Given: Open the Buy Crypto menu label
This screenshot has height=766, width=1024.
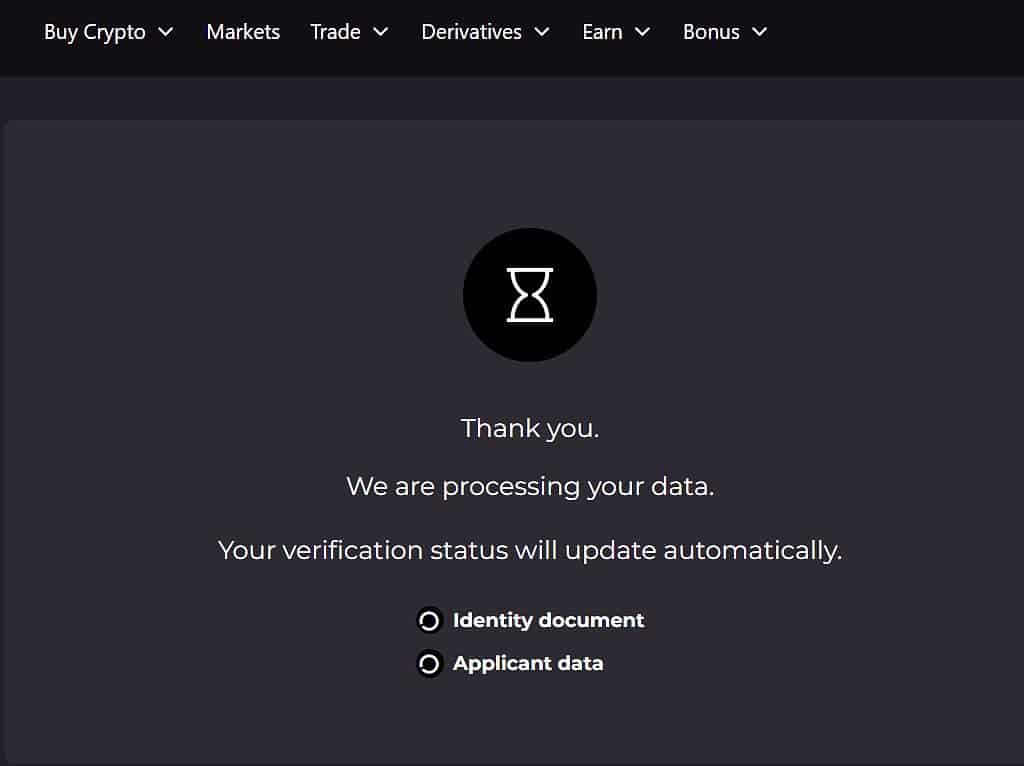Looking at the screenshot, I should [x=95, y=33].
